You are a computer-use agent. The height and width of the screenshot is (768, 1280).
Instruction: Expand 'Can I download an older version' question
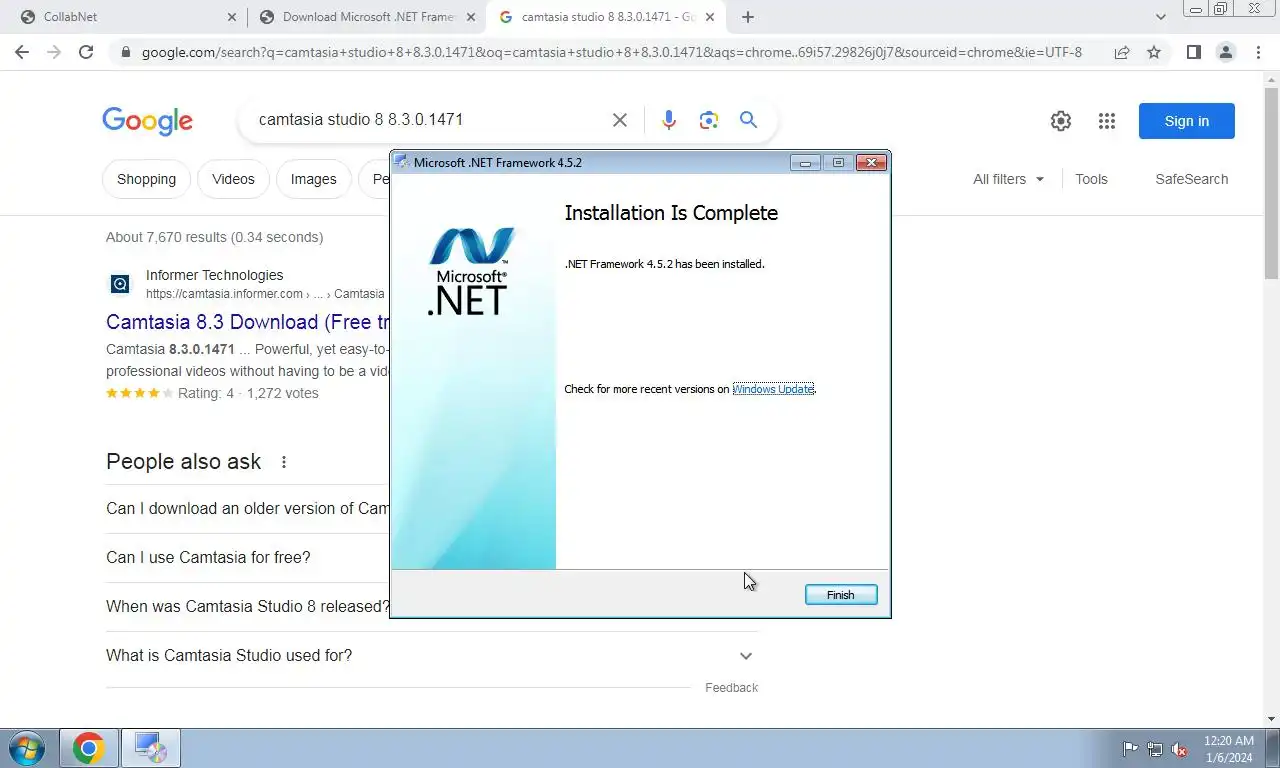pyautogui.click(x=248, y=508)
